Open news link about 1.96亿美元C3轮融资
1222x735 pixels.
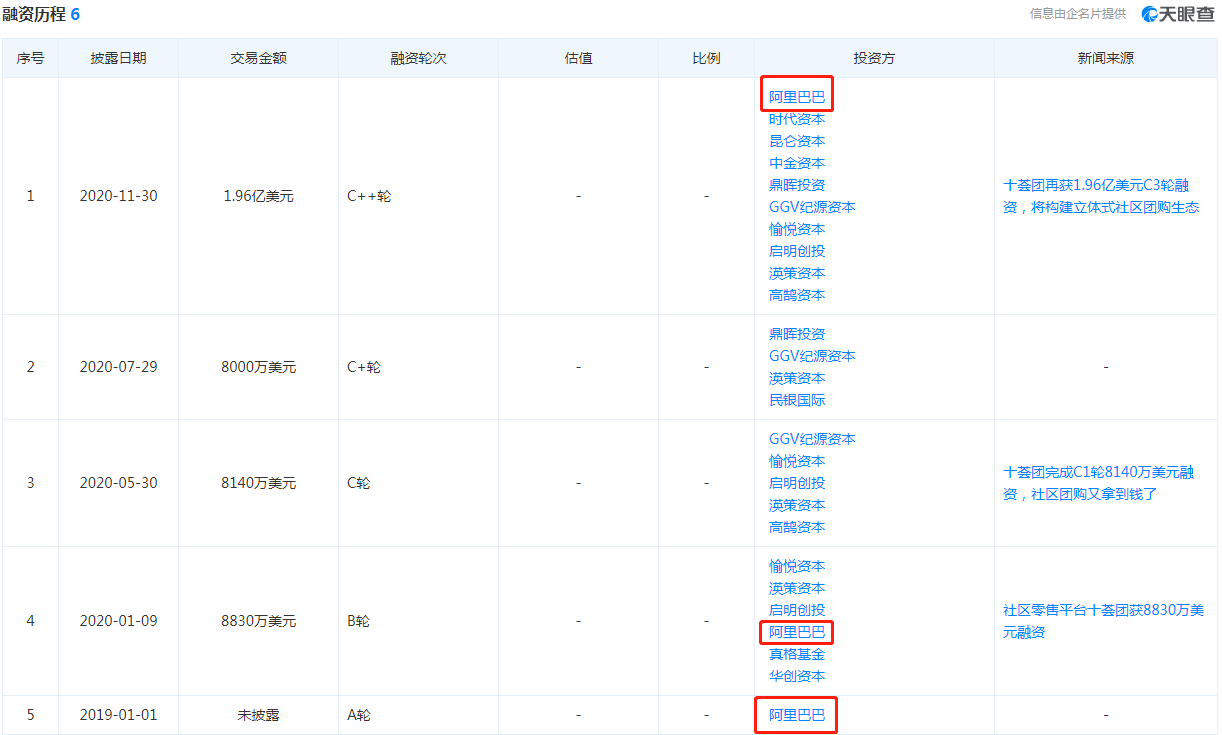(x=1101, y=196)
